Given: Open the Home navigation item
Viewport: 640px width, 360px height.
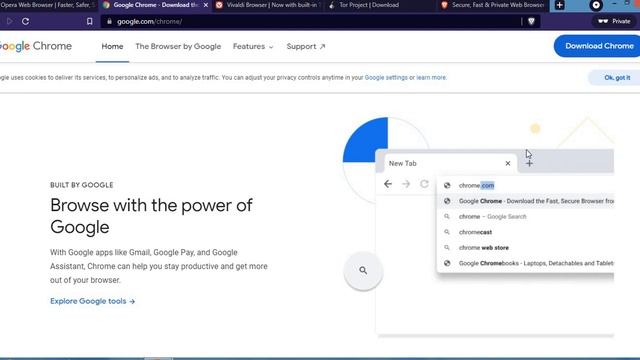Looking at the screenshot, I should pos(112,47).
